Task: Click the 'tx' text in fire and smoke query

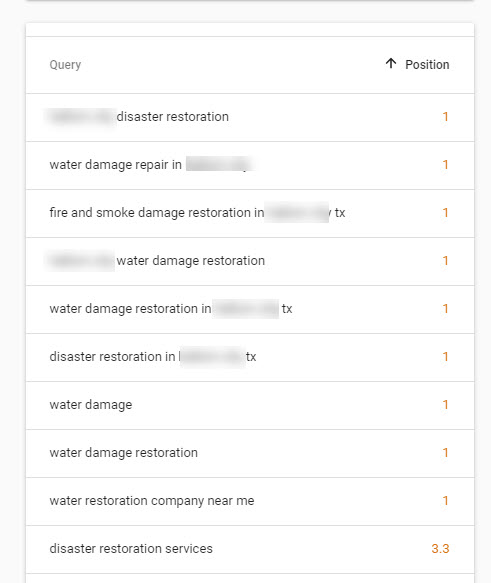Action: (340, 213)
